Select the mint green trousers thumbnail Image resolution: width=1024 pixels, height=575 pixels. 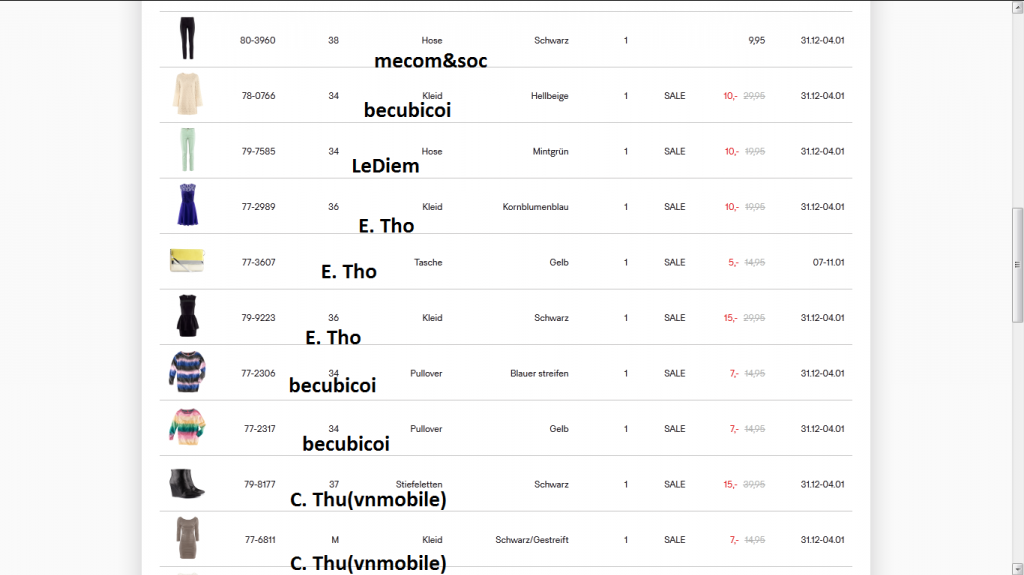(187, 150)
